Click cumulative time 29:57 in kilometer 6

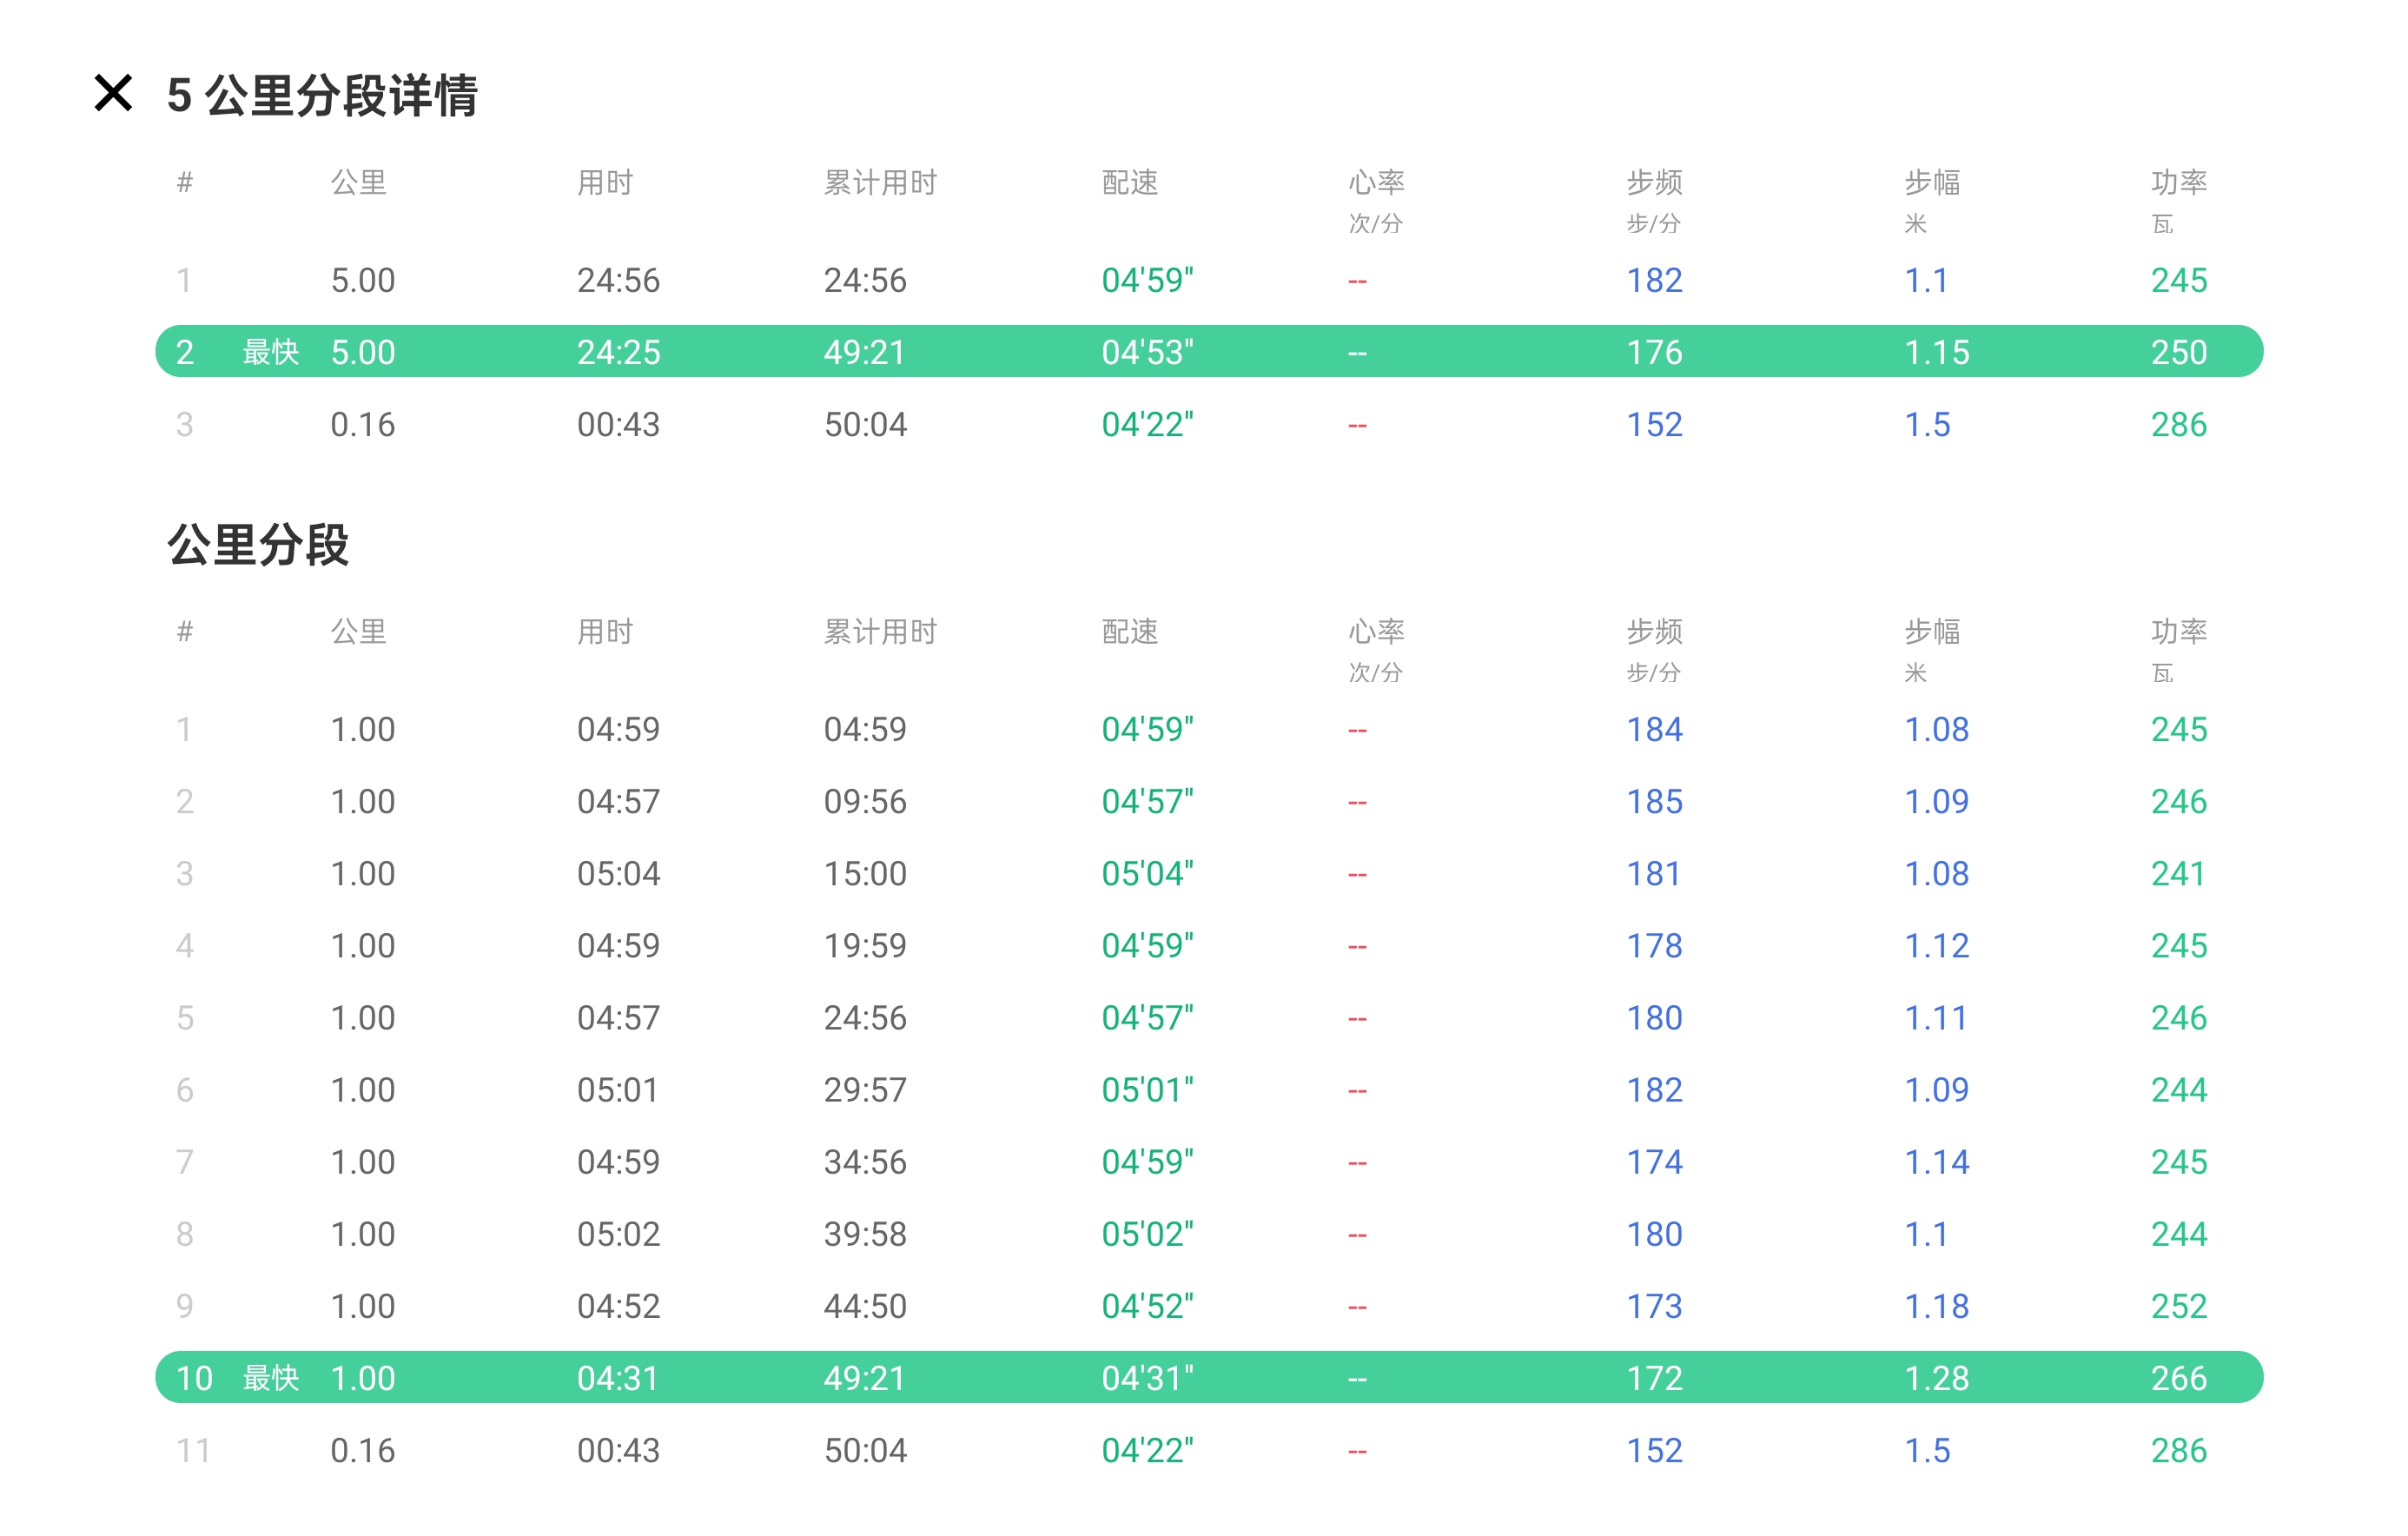click(x=864, y=1089)
